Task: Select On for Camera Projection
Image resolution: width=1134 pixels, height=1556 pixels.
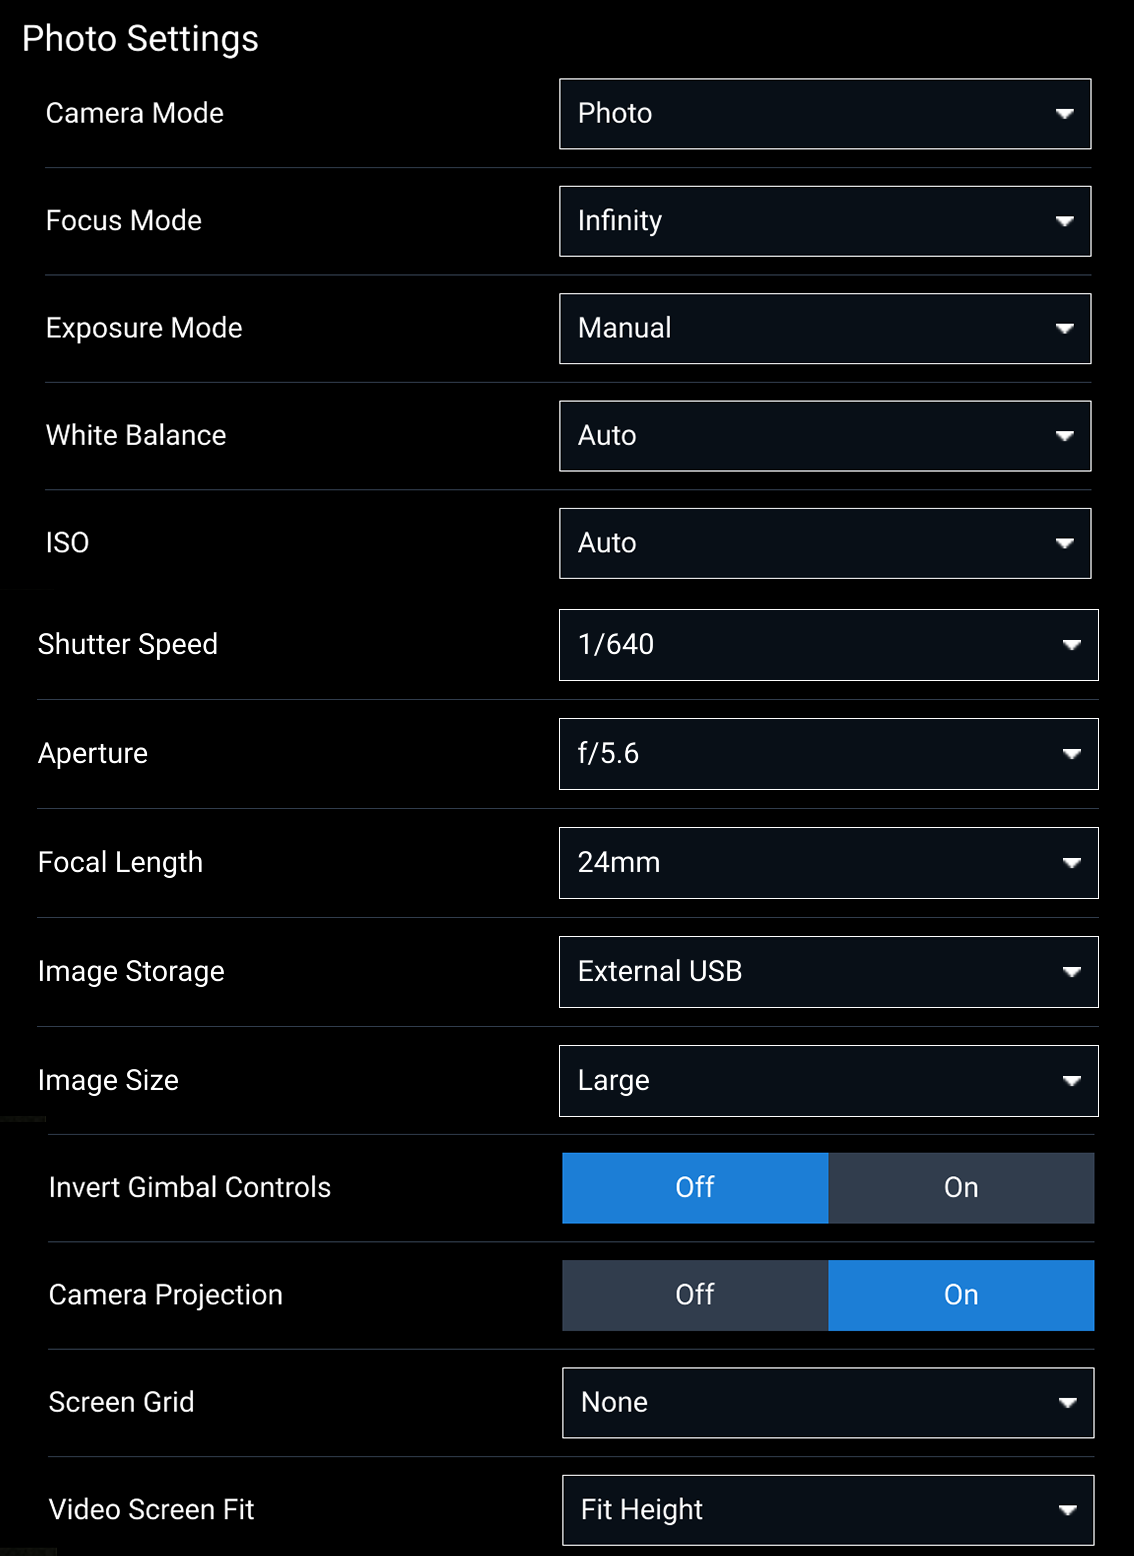Action: click(961, 1295)
